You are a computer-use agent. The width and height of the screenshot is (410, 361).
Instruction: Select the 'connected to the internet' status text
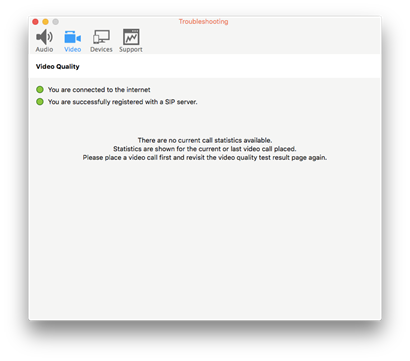coord(99,90)
